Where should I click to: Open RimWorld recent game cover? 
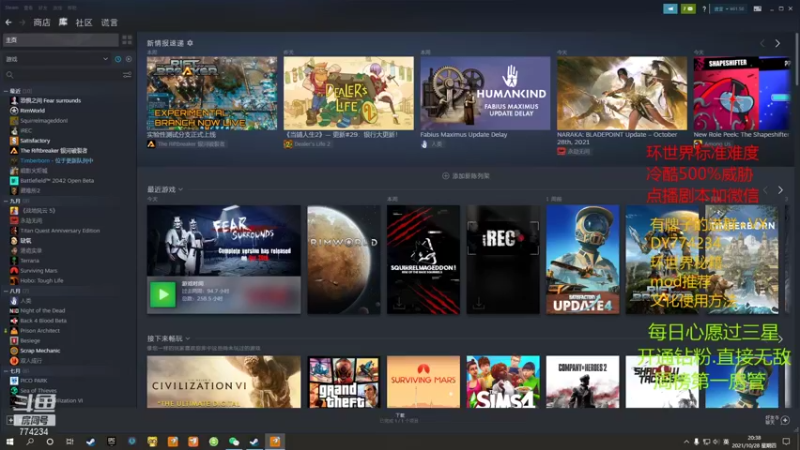(x=344, y=259)
